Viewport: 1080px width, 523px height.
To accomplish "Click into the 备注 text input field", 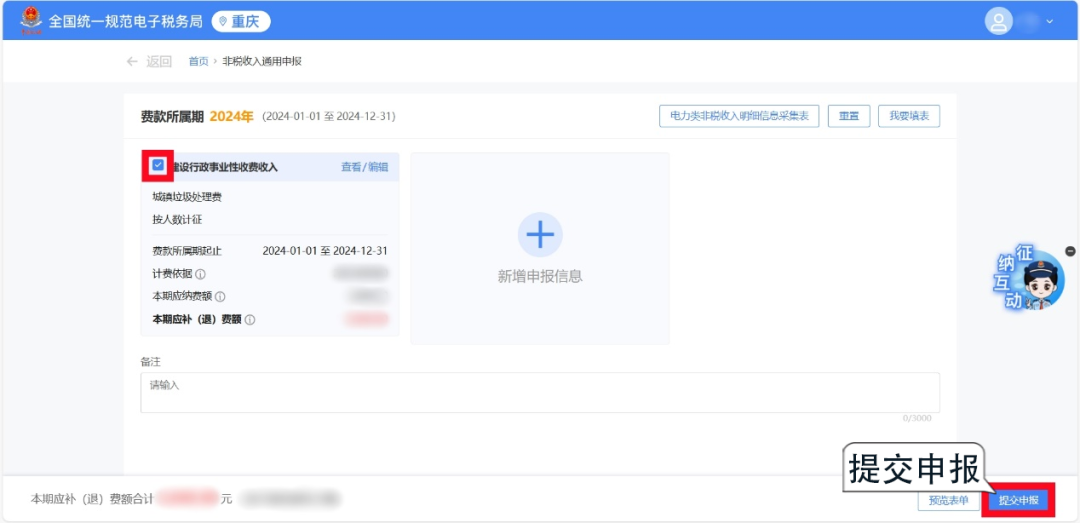I will pyautogui.click(x=540, y=392).
